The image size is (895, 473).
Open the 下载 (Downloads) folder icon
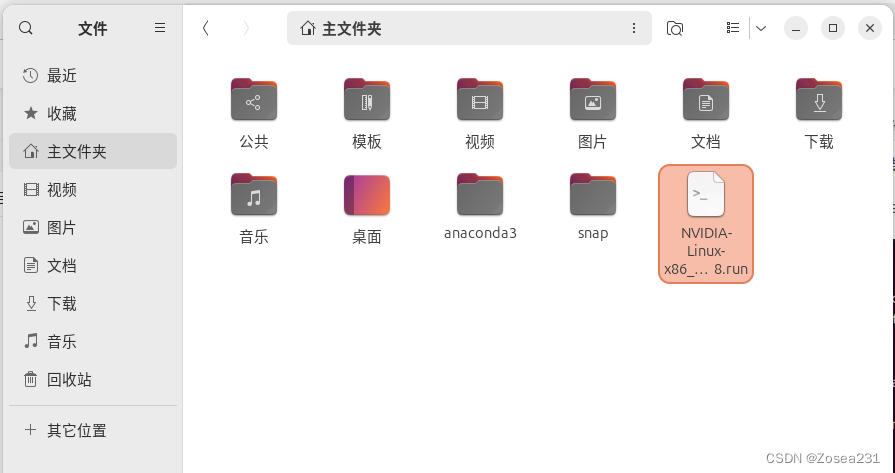tap(818, 100)
